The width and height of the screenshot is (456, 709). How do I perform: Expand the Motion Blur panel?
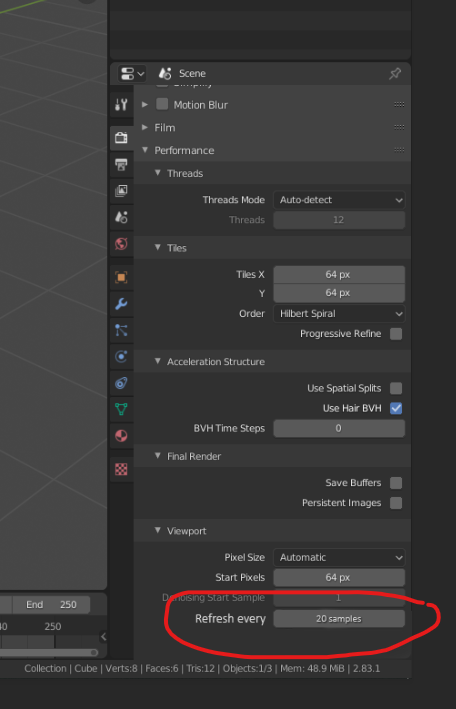point(145,104)
